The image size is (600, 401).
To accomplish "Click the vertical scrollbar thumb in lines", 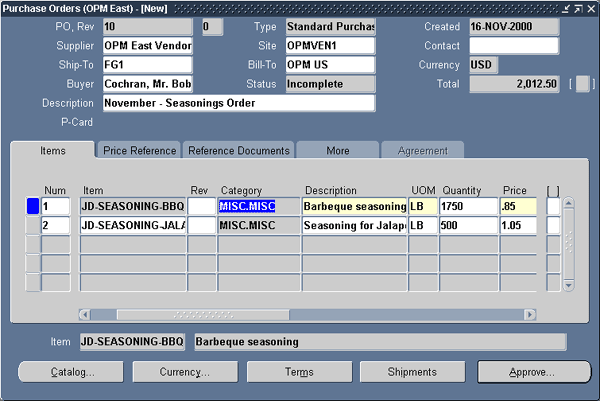I will coord(569,244).
